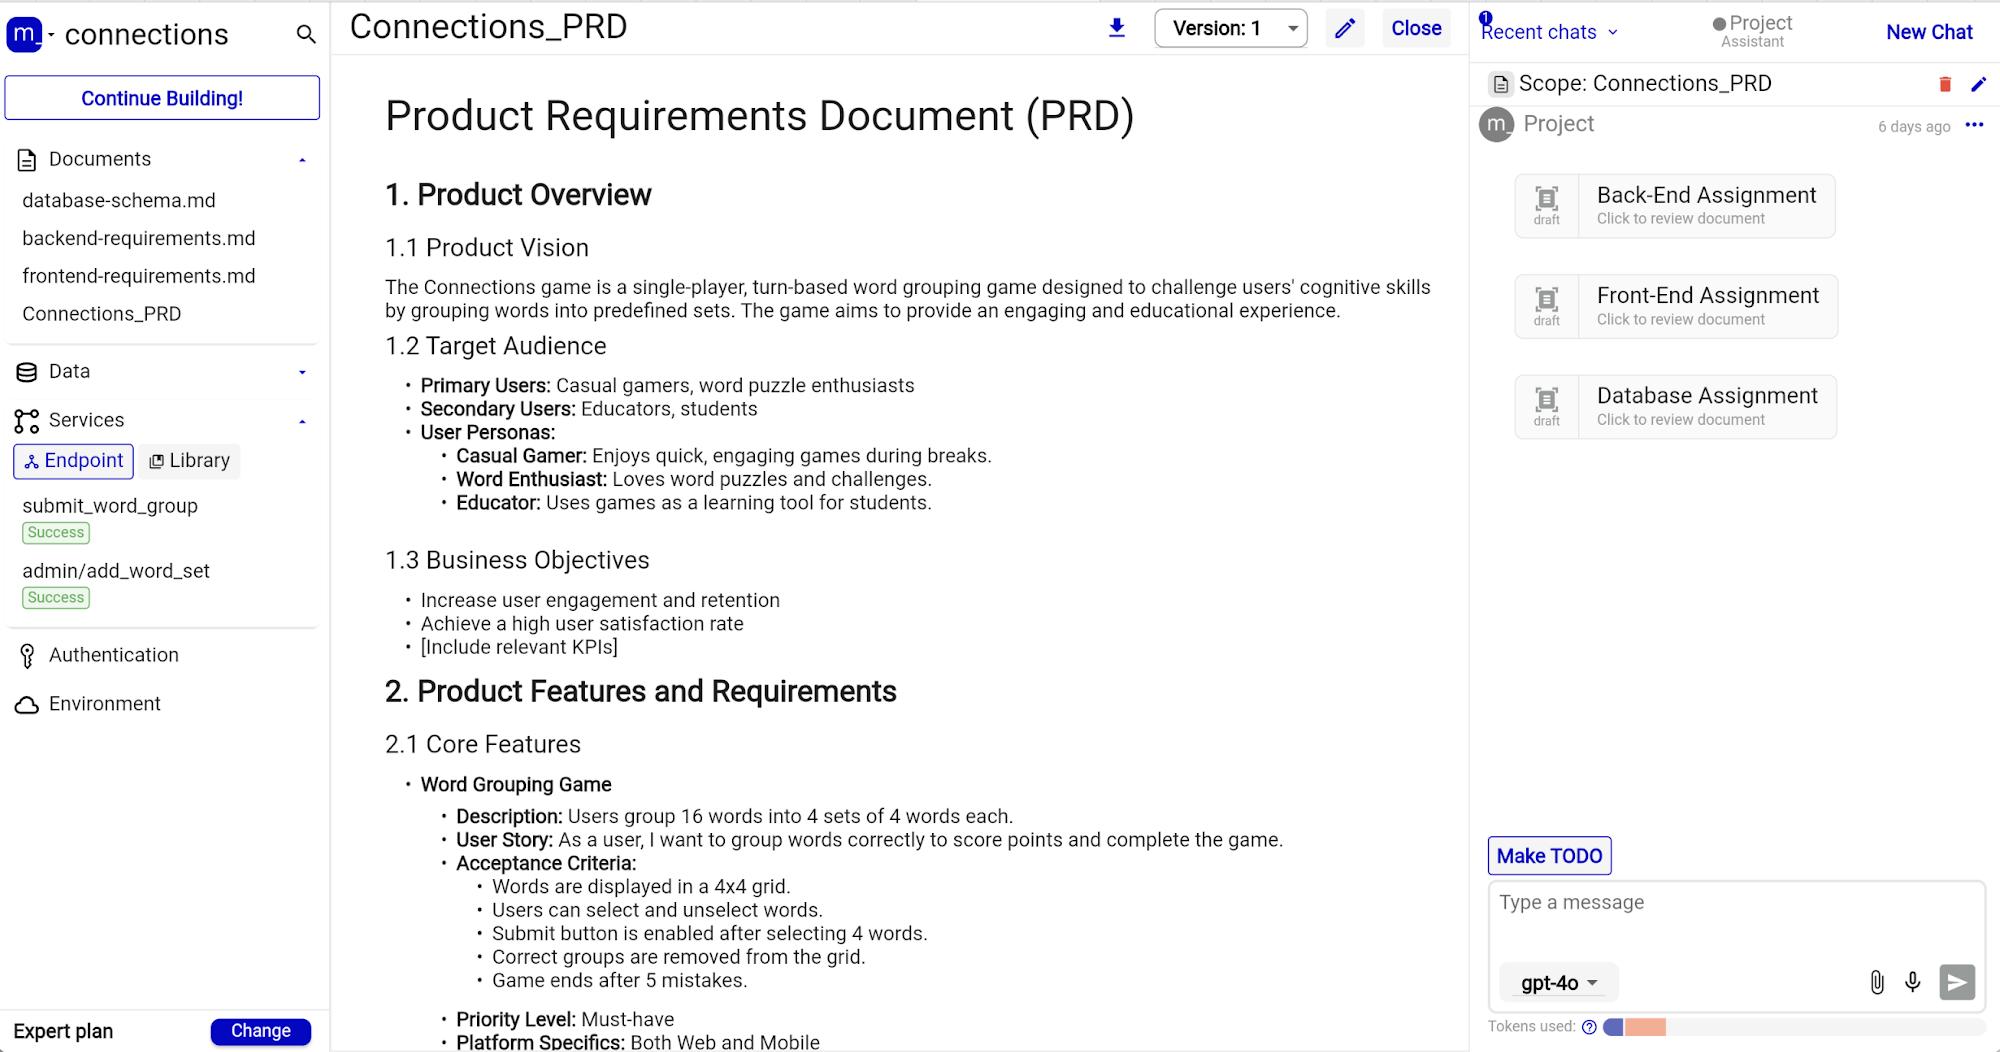This screenshot has height=1052, width=2000.
Task: Download the Connections_PRD document
Action: (1117, 28)
